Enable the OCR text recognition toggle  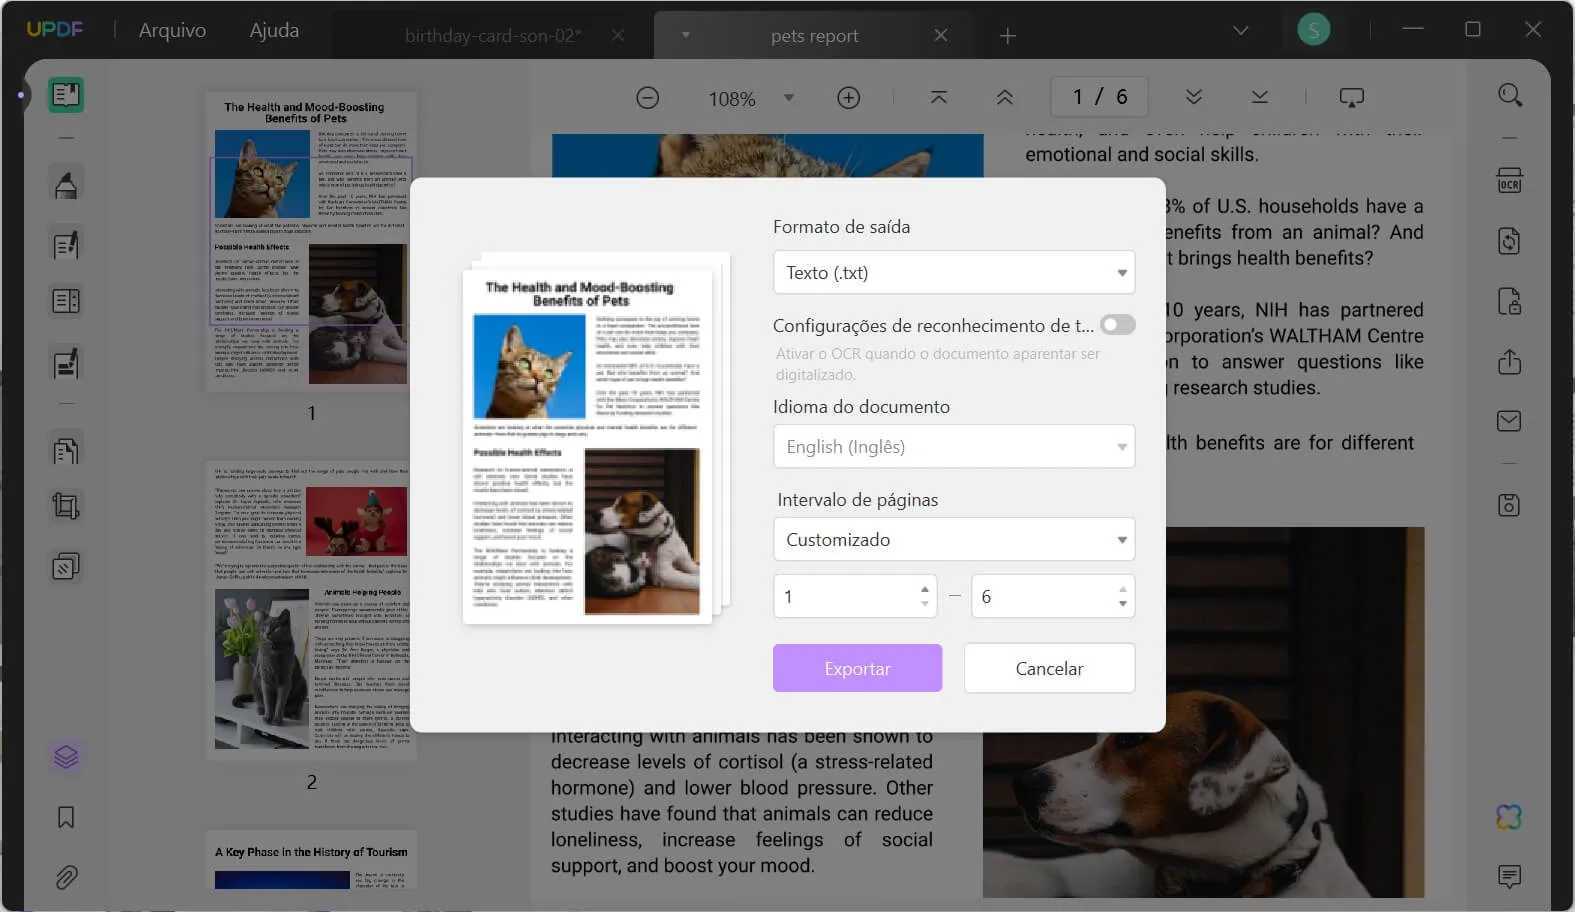point(1117,325)
